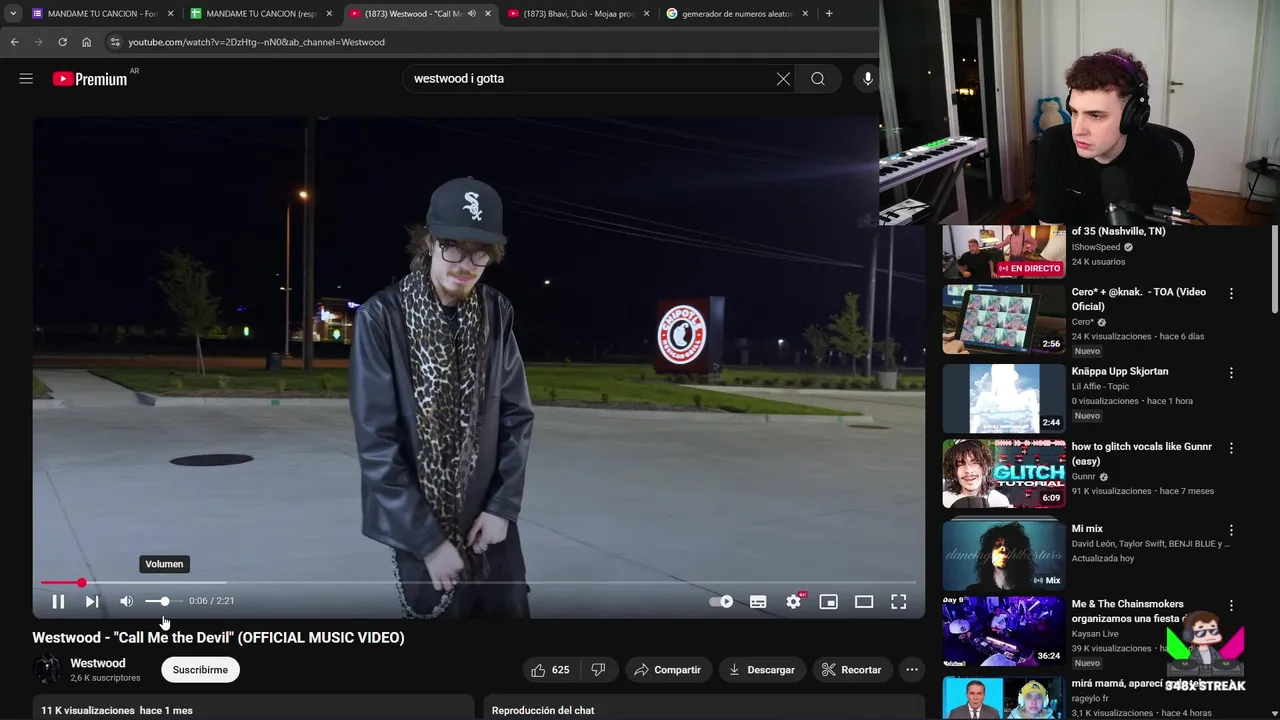Start voice search with the microphone icon
The width and height of the screenshot is (1280, 720).
coord(867,78)
